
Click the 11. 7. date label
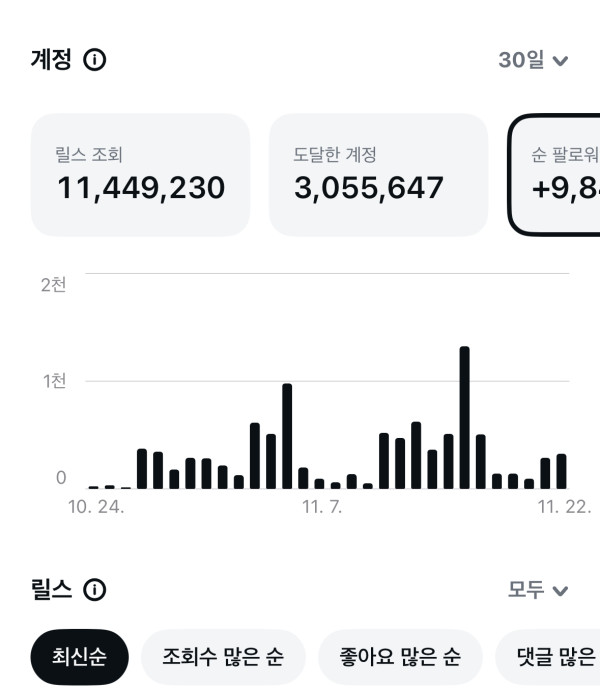322,507
